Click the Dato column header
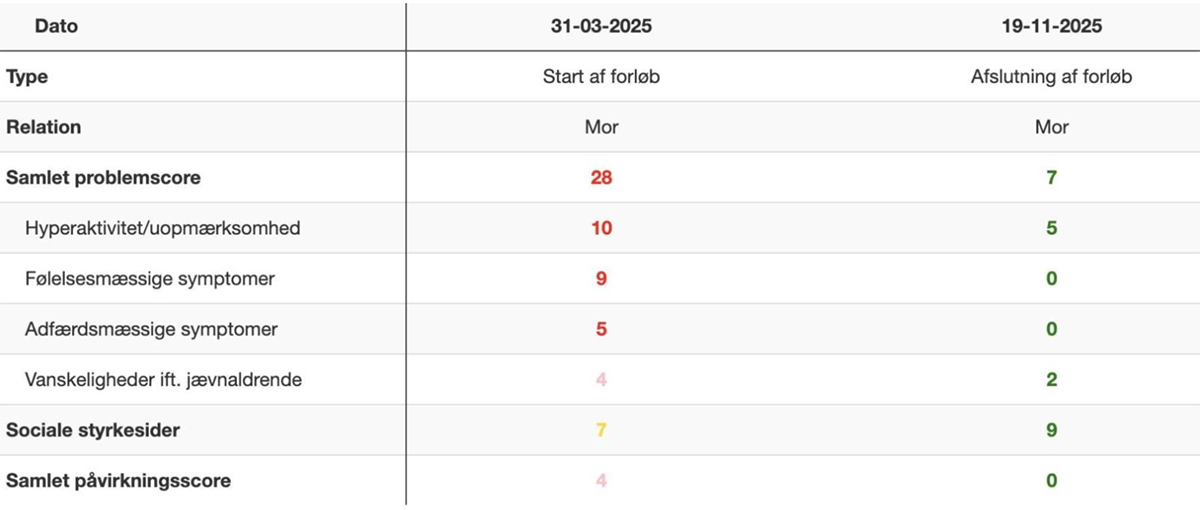 [x=56, y=26]
